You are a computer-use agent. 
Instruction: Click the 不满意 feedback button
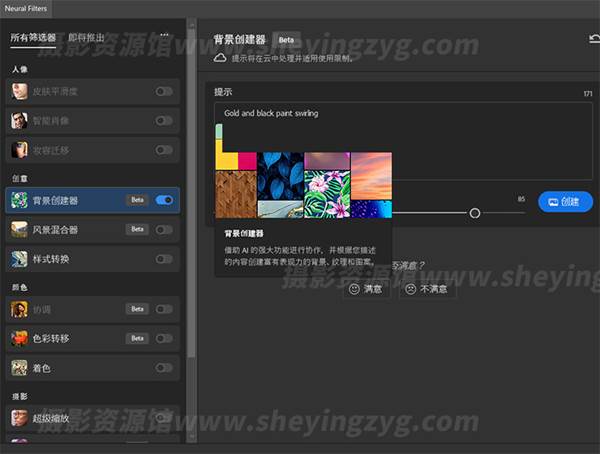click(x=427, y=288)
